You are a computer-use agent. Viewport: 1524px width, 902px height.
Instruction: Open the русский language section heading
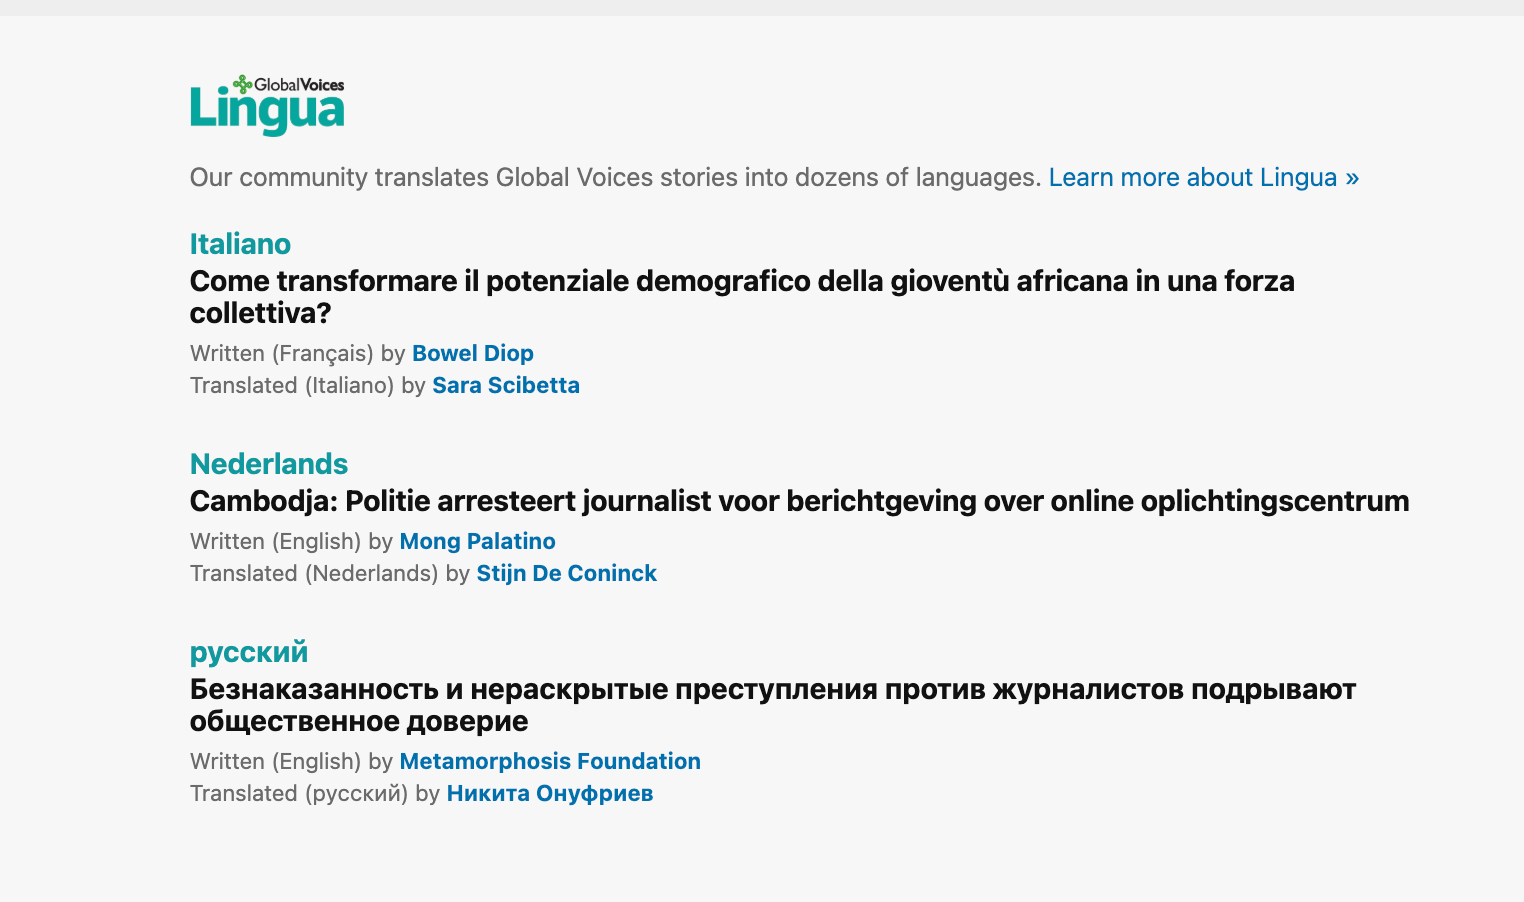coord(248,652)
